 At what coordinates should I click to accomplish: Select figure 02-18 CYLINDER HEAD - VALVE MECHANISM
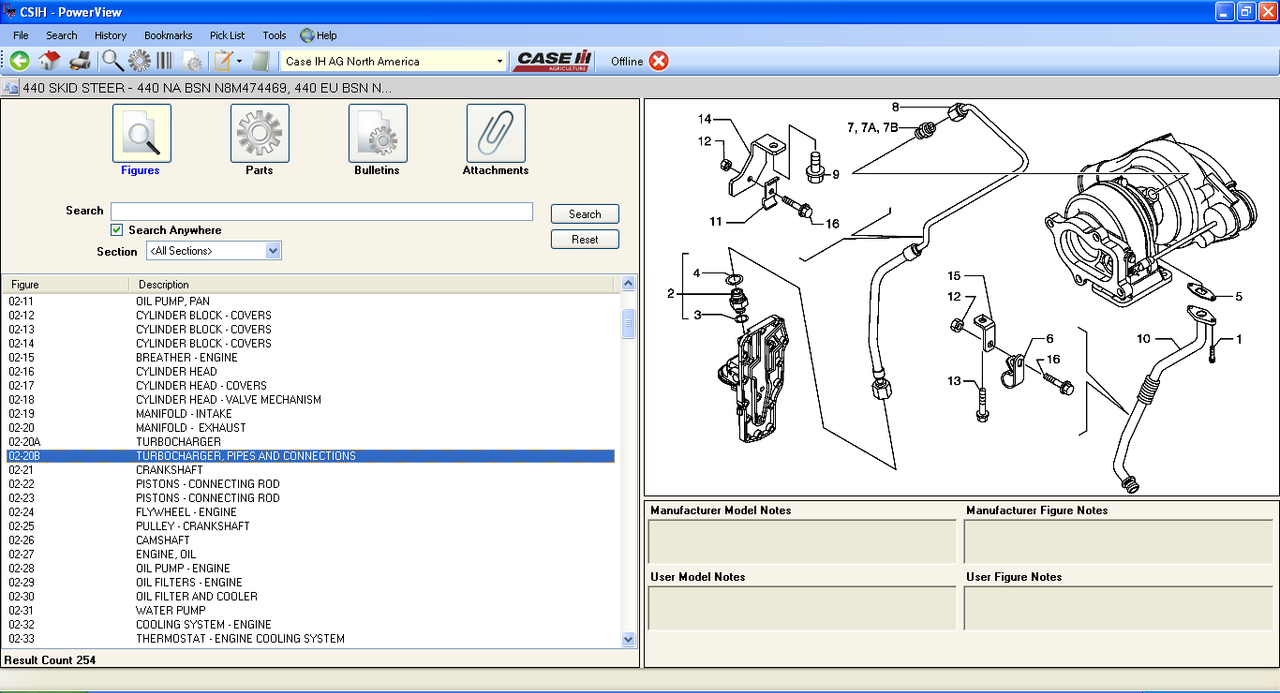pyautogui.click(x=310, y=399)
